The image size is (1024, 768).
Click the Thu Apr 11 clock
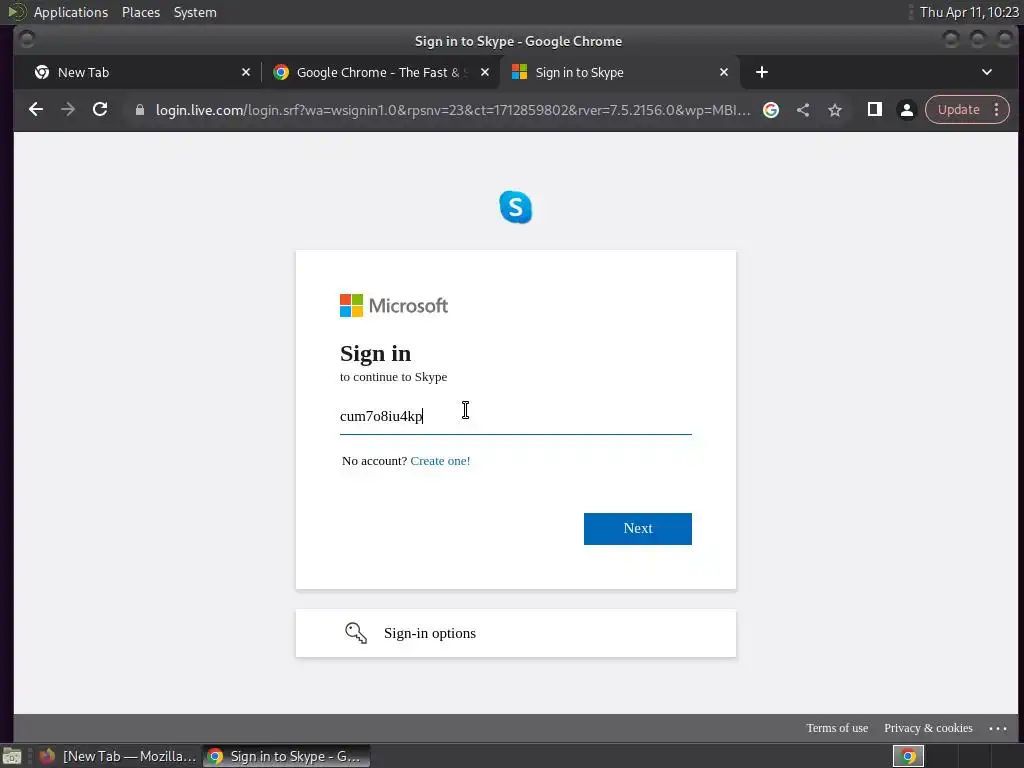(968, 12)
